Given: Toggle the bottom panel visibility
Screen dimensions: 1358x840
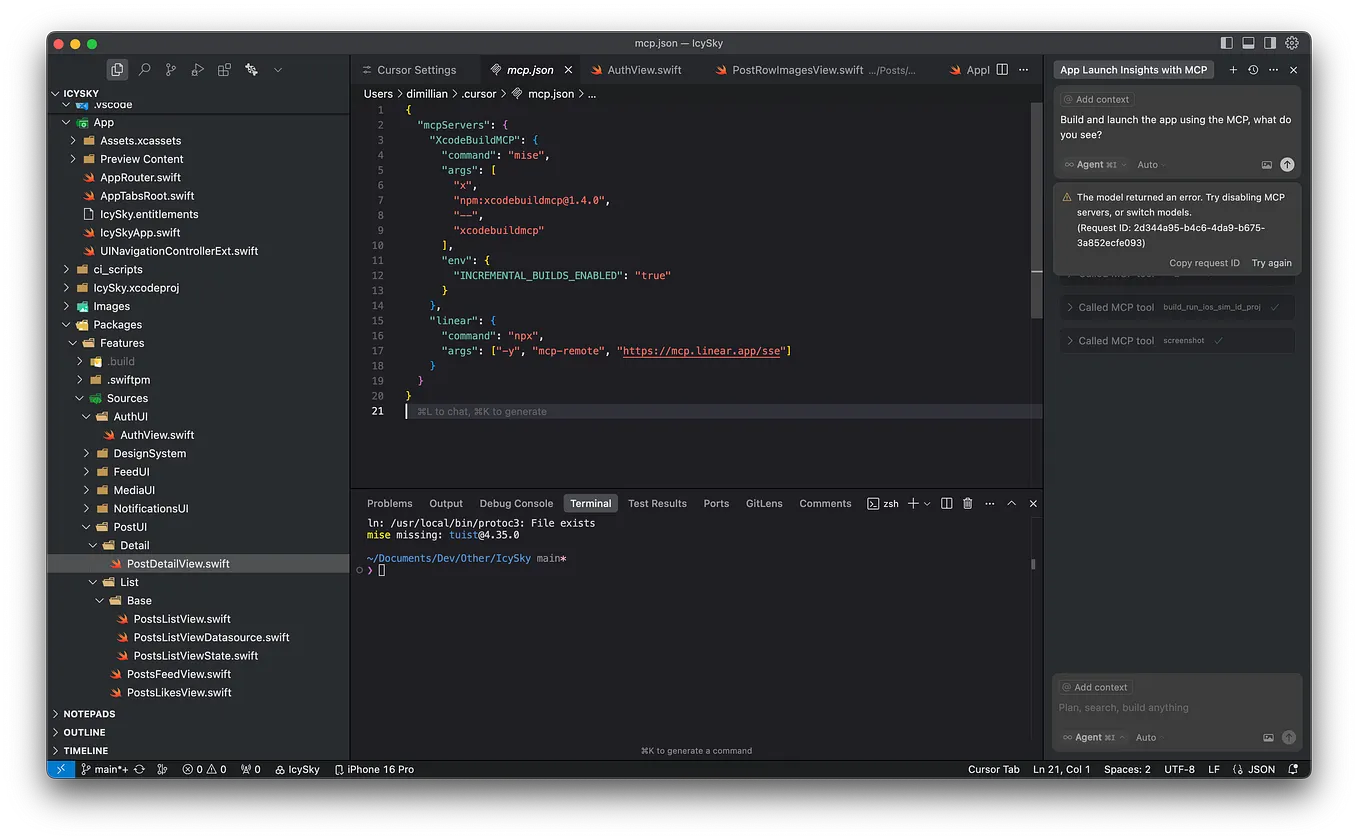Looking at the screenshot, I should [x=1247, y=43].
